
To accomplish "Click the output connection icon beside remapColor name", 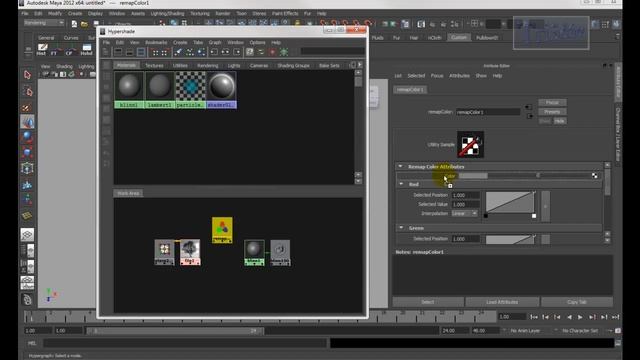I will [529, 116].
